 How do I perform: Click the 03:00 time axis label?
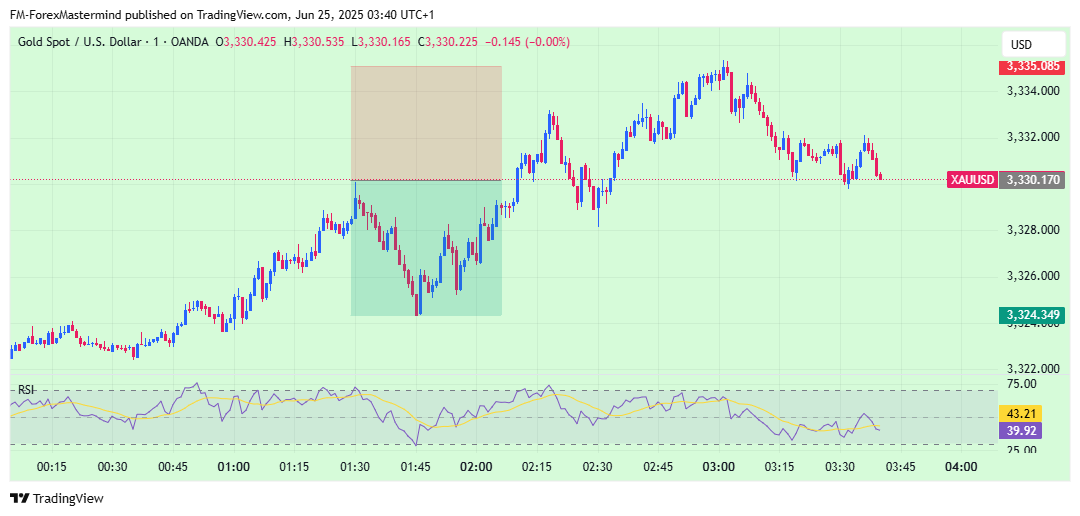pyautogui.click(x=718, y=467)
